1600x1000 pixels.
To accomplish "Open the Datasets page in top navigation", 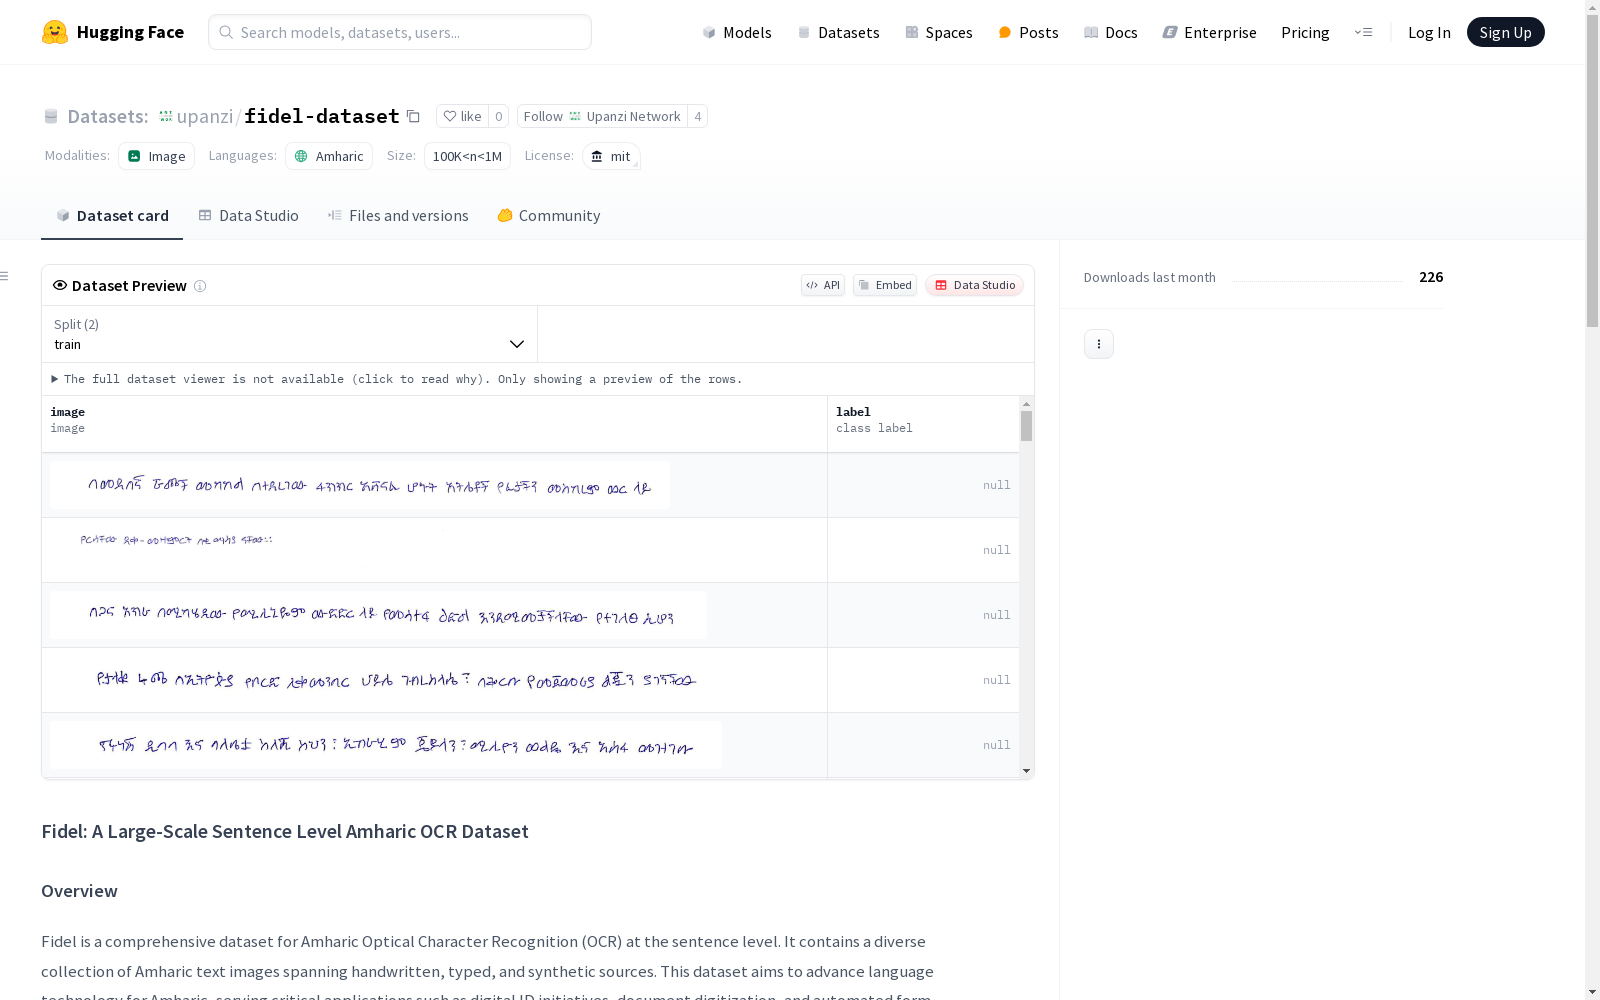I will pos(838,32).
